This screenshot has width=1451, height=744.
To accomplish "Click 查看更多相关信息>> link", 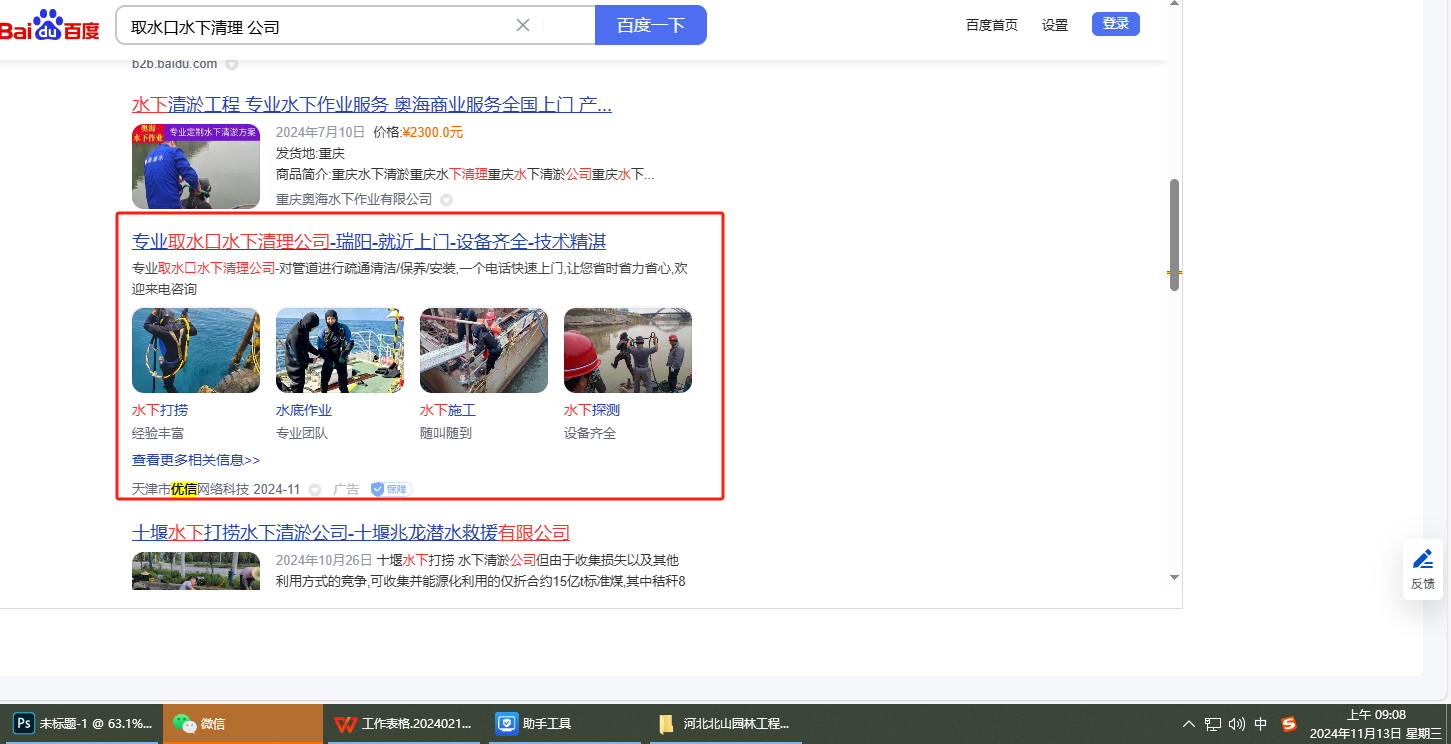I will [x=196, y=460].
